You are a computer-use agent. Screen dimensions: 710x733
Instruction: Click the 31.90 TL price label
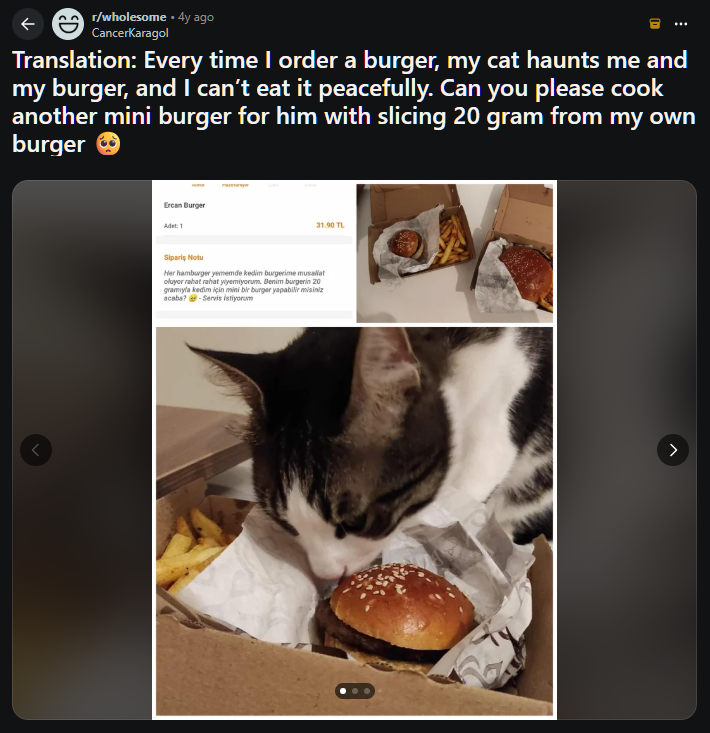(x=330, y=225)
